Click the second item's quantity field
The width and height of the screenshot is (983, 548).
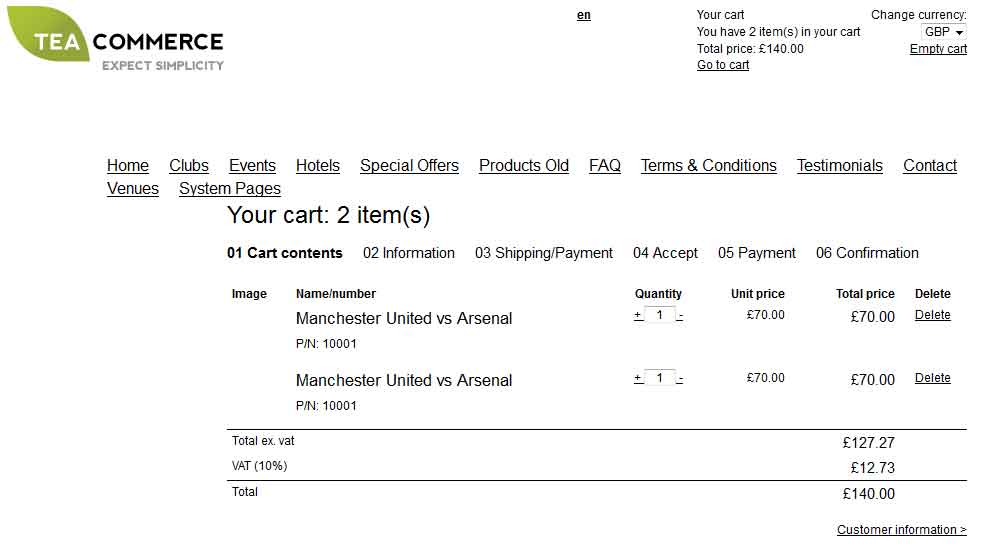pyautogui.click(x=660, y=377)
